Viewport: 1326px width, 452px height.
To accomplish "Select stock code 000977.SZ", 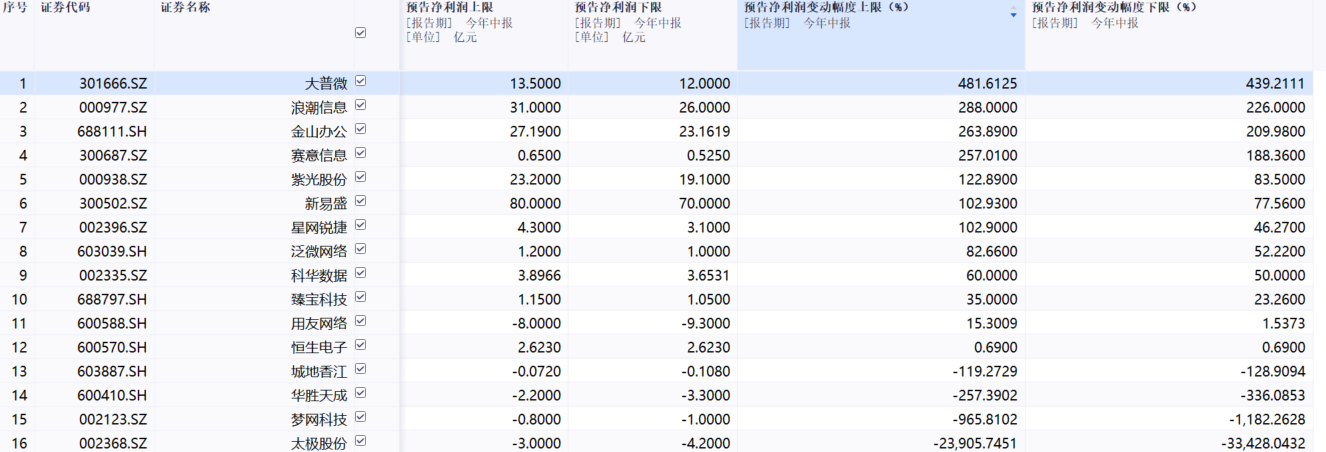I will (112, 107).
